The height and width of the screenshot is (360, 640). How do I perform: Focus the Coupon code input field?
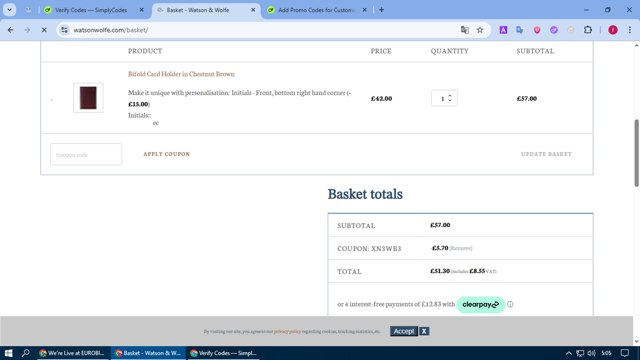(86, 154)
